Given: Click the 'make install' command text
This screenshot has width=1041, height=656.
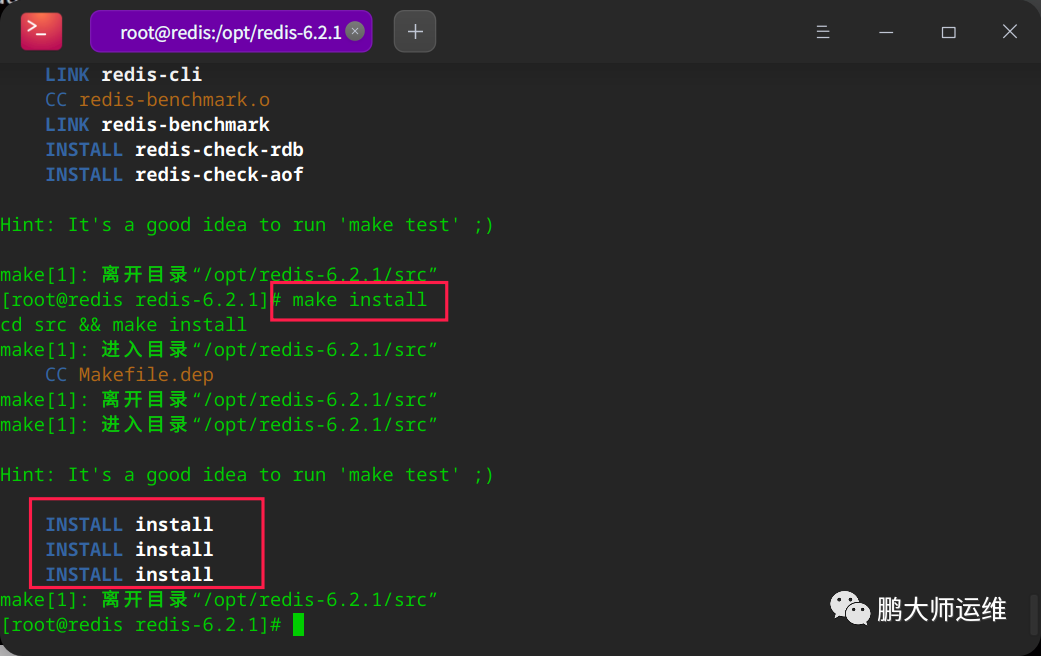Looking at the screenshot, I should [359, 300].
